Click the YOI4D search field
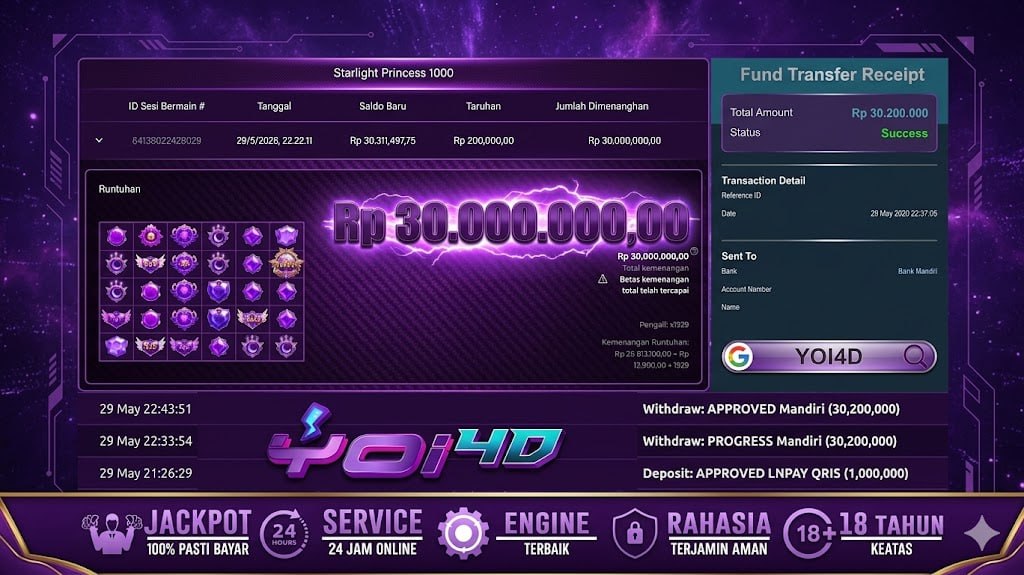The image size is (1024, 575). tap(829, 357)
